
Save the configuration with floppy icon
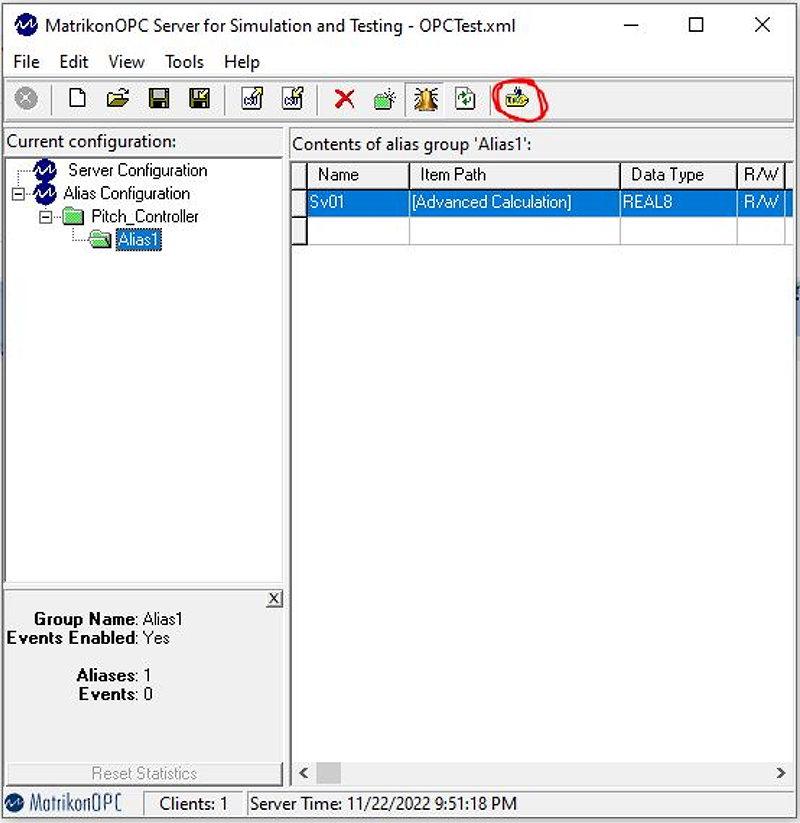159,98
